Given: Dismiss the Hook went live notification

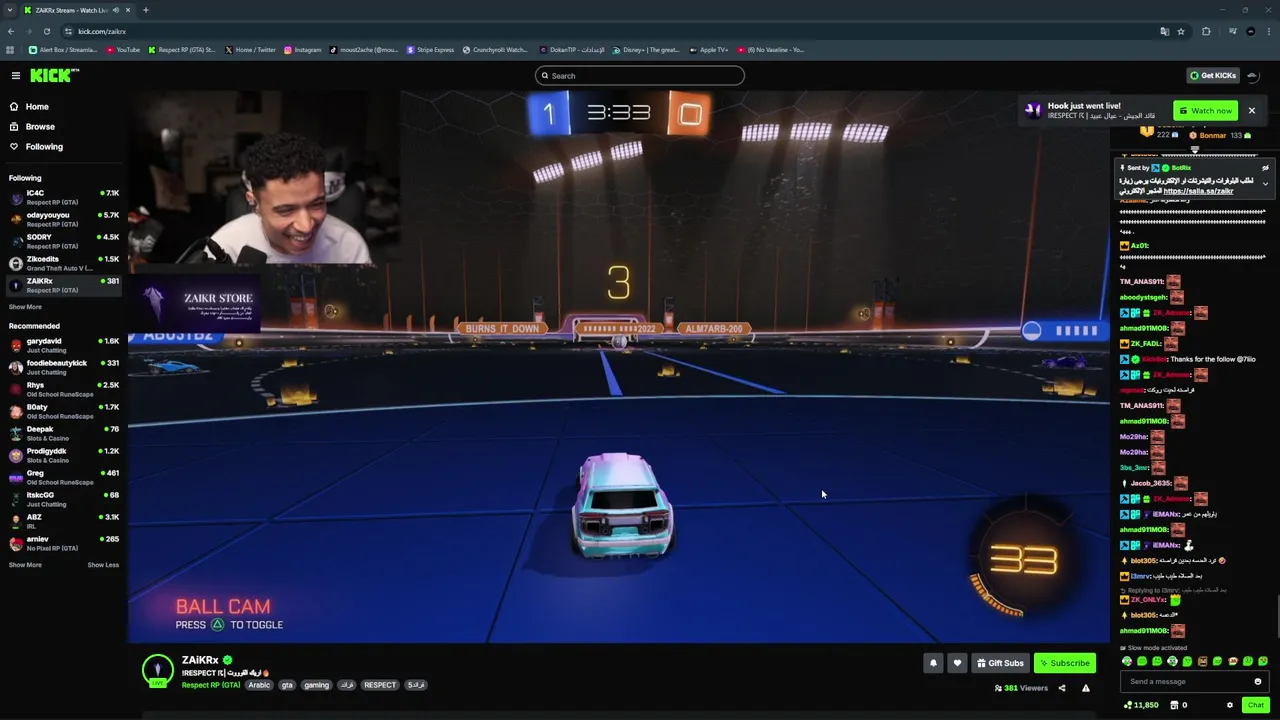Looking at the screenshot, I should click(x=1251, y=110).
